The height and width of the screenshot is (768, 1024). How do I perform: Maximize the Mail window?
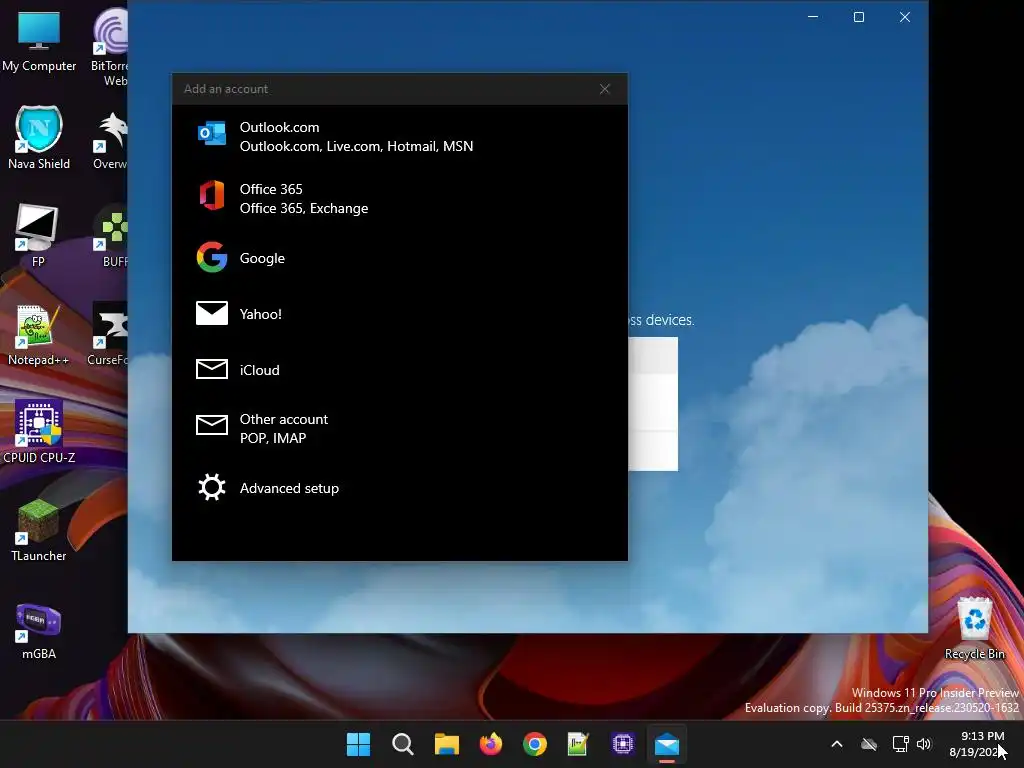point(859,17)
